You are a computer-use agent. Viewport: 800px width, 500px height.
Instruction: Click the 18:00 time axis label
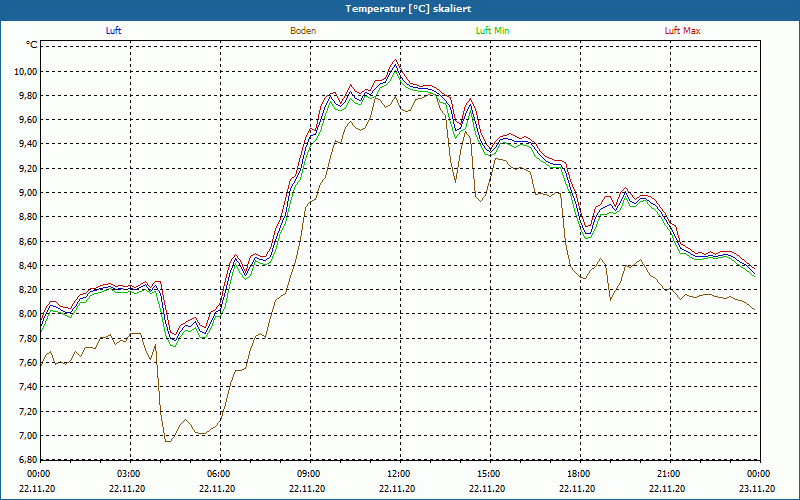pyautogui.click(x=578, y=474)
